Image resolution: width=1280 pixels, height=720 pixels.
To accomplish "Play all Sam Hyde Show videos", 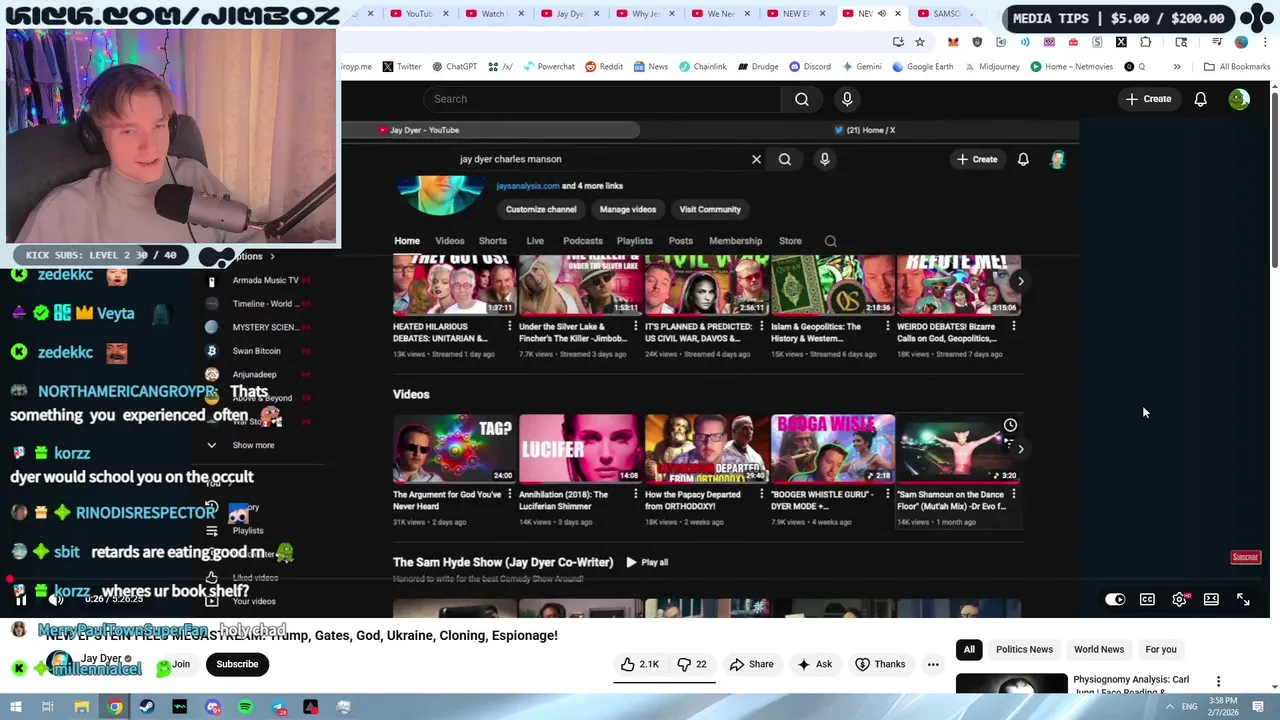I will (x=646, y=562).
